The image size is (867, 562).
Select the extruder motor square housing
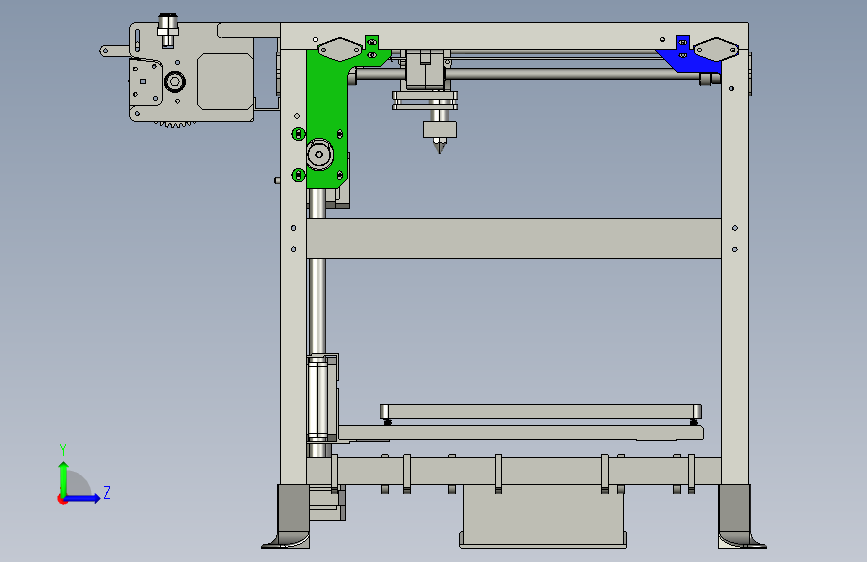225,81
